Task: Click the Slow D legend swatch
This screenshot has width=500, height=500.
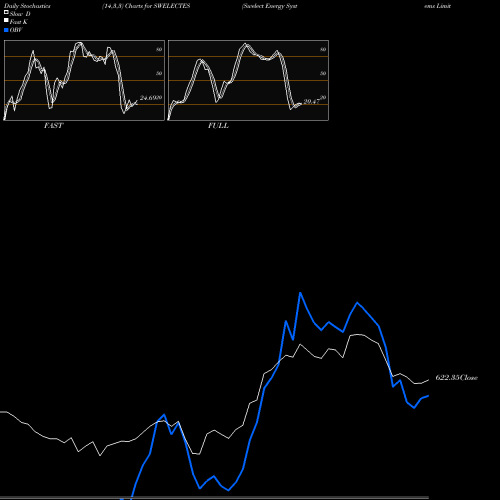Action: (x=6, y=12)
